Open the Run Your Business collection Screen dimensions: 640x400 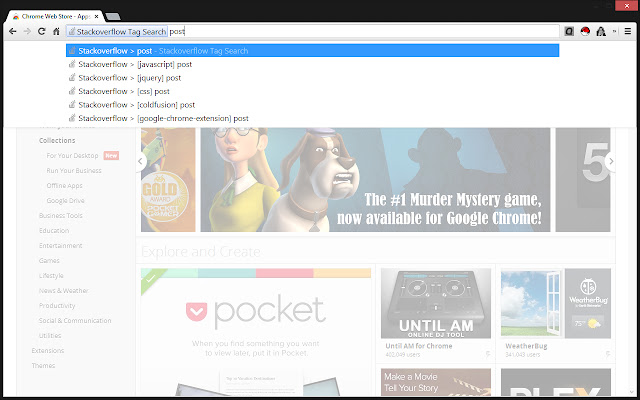pos(74,171)
